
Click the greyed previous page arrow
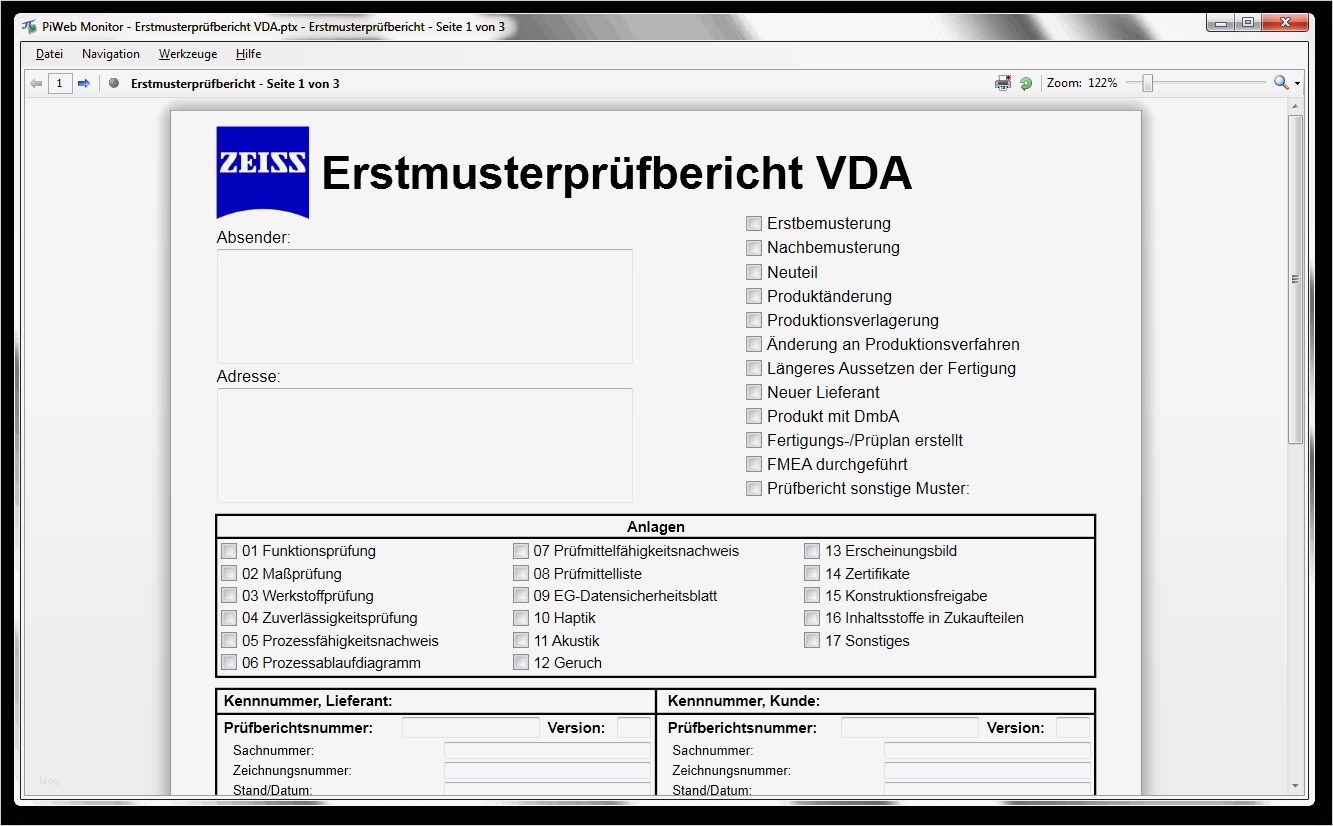click(x=36, y=84)
